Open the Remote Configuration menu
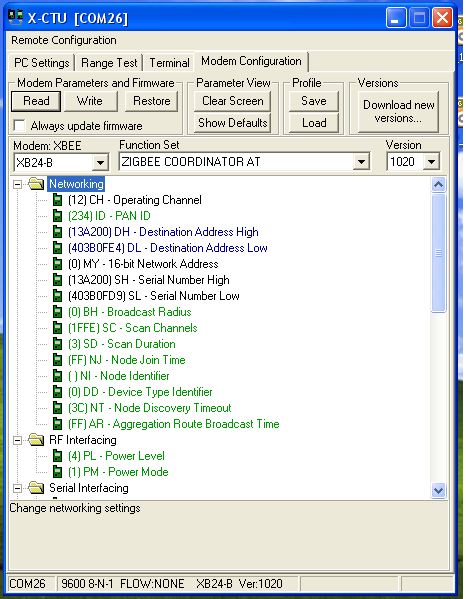Viewport: 466px width, 599px height. coord(64,40)
